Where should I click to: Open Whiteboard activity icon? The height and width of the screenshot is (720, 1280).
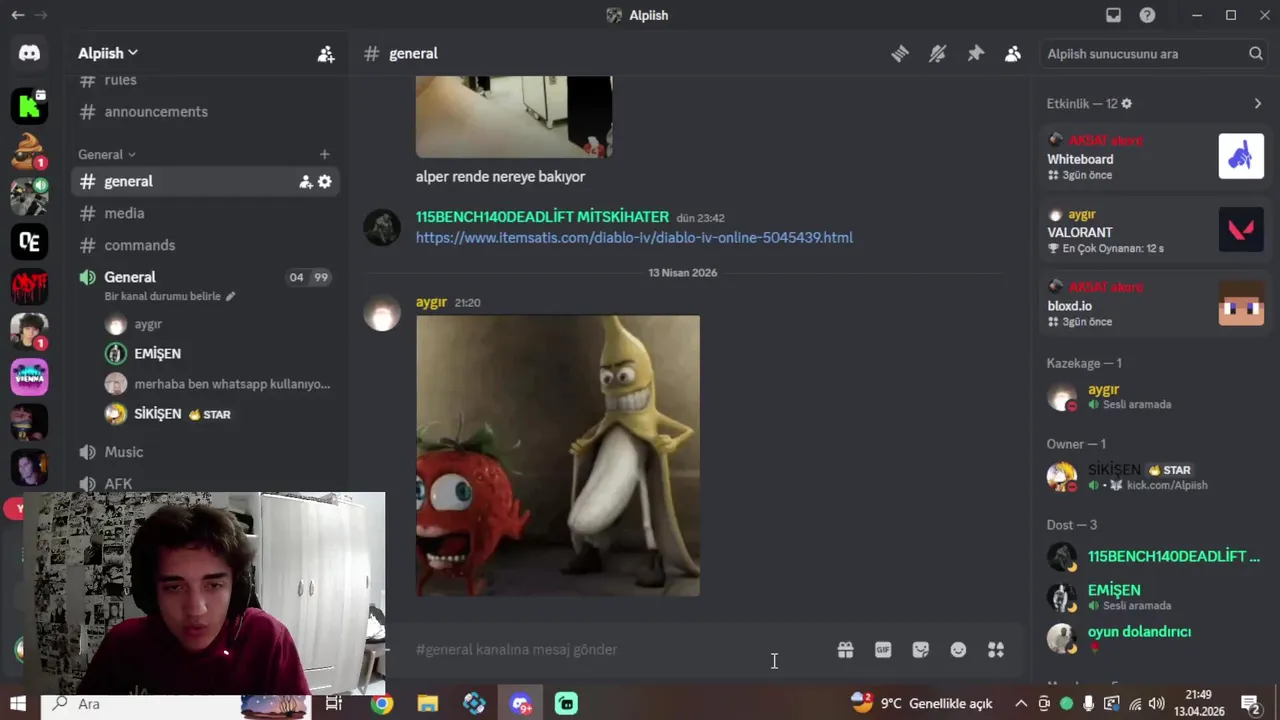coord(1241,156)
